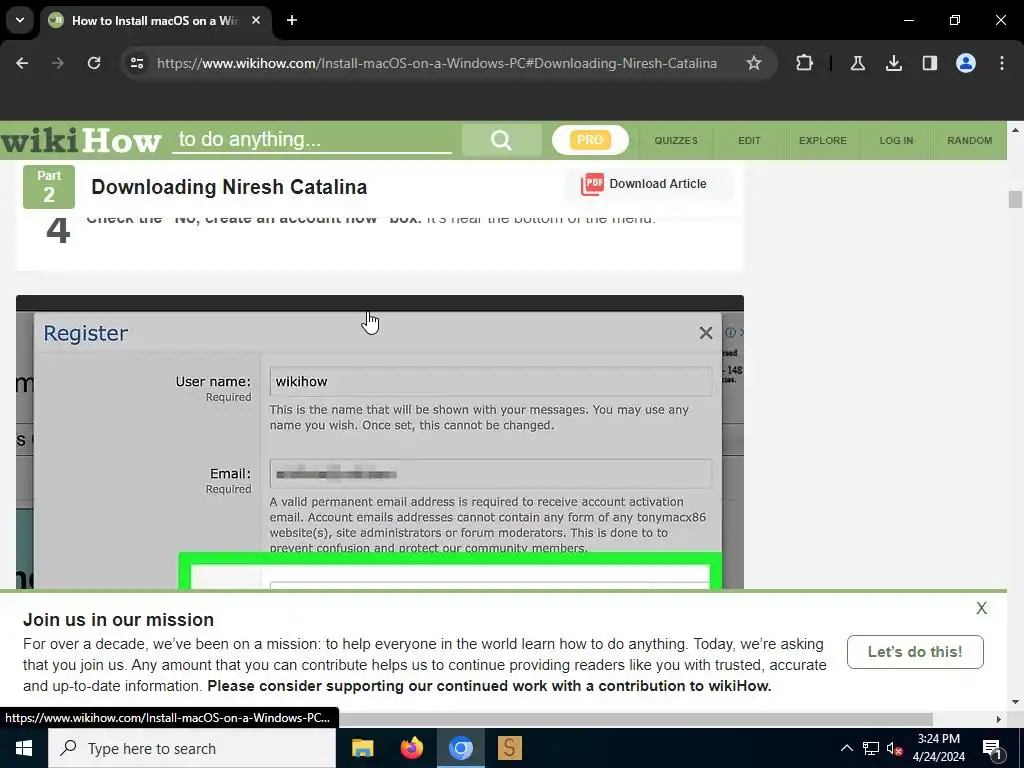Click the browser forward arrow
This screenshot has width=1024, height=768.
(x=58, y=63)
